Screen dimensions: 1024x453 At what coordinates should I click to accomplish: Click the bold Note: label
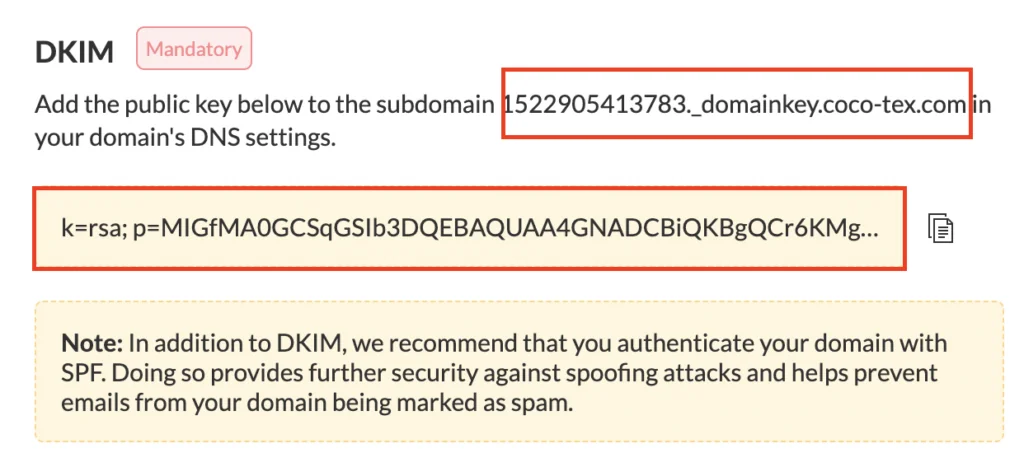[x=92, y=343]
